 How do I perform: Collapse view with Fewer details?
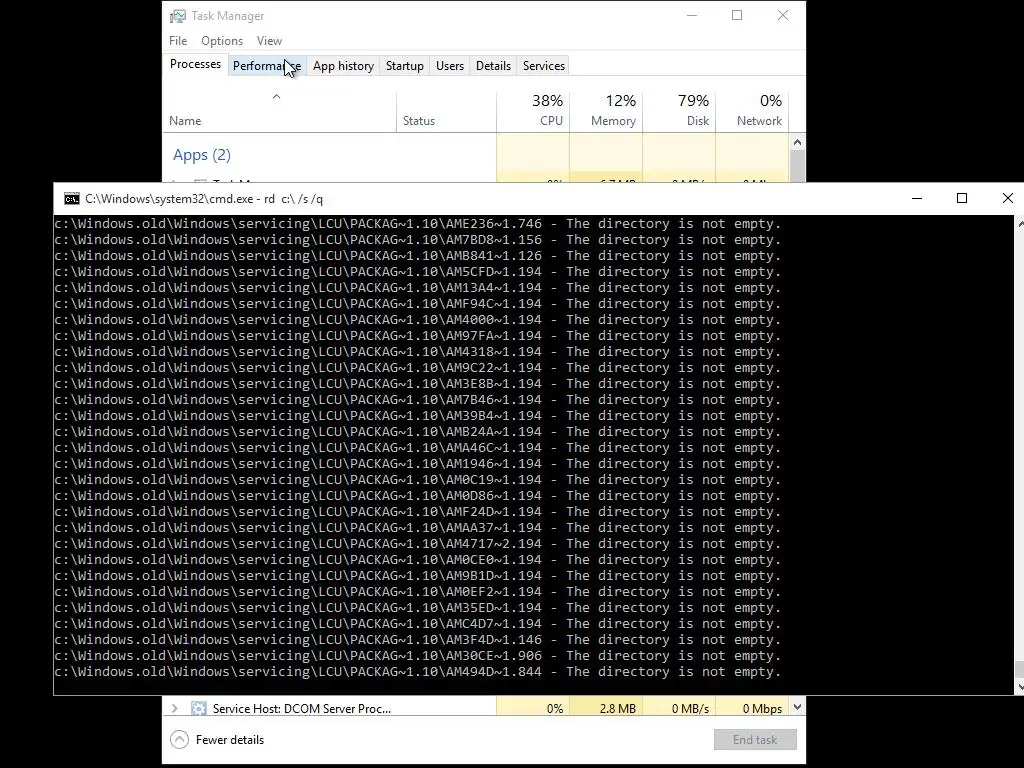(217, 739)
